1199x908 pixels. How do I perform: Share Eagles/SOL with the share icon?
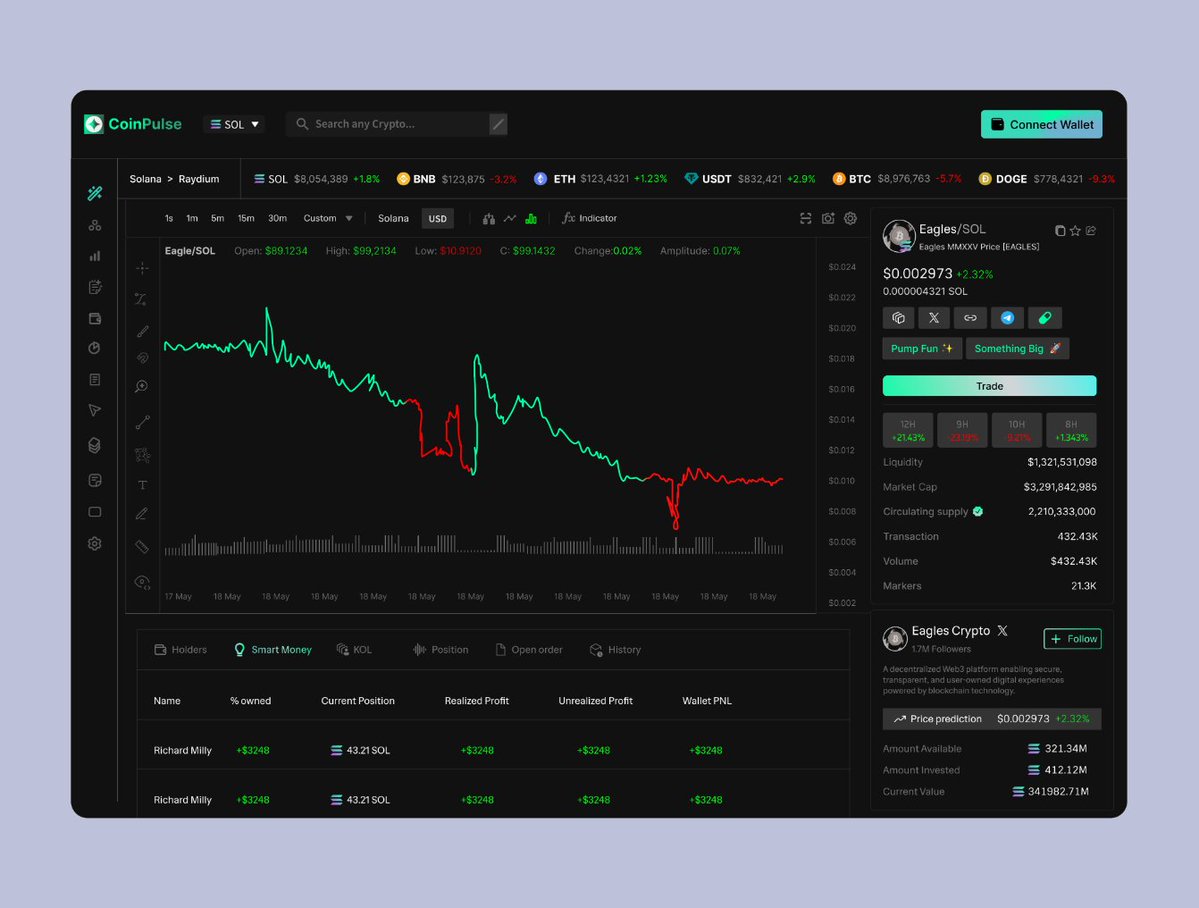pos(1091,231)
